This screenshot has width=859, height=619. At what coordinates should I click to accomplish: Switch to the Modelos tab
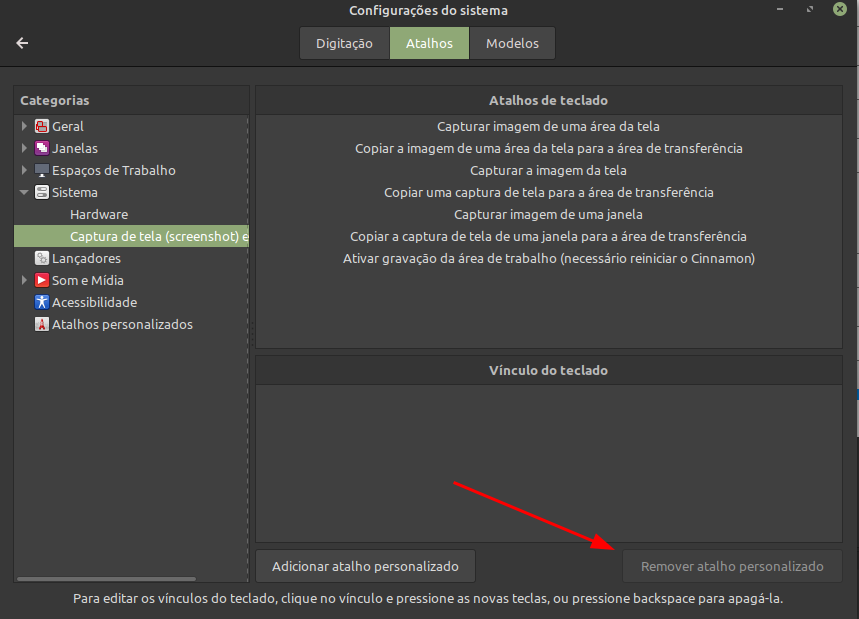coord(512,43)
